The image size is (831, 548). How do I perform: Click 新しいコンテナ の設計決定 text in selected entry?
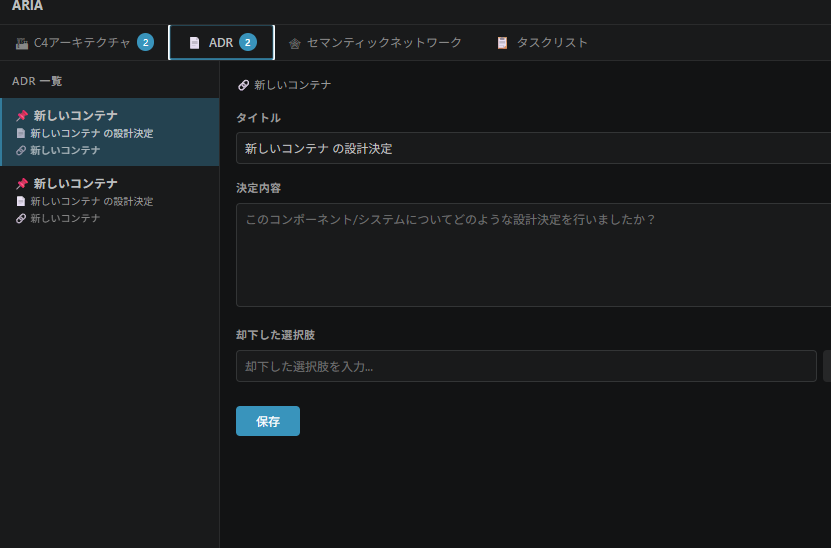tap(92, 134)
